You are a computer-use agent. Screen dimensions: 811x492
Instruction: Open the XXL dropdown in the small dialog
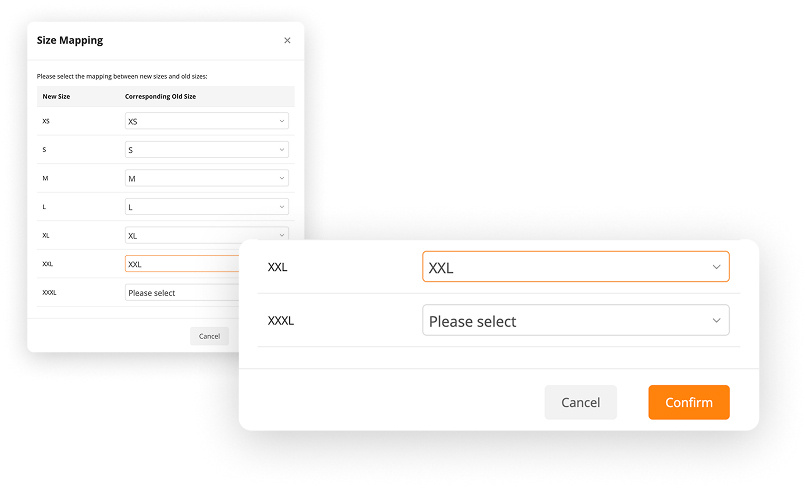pos(182,264)
